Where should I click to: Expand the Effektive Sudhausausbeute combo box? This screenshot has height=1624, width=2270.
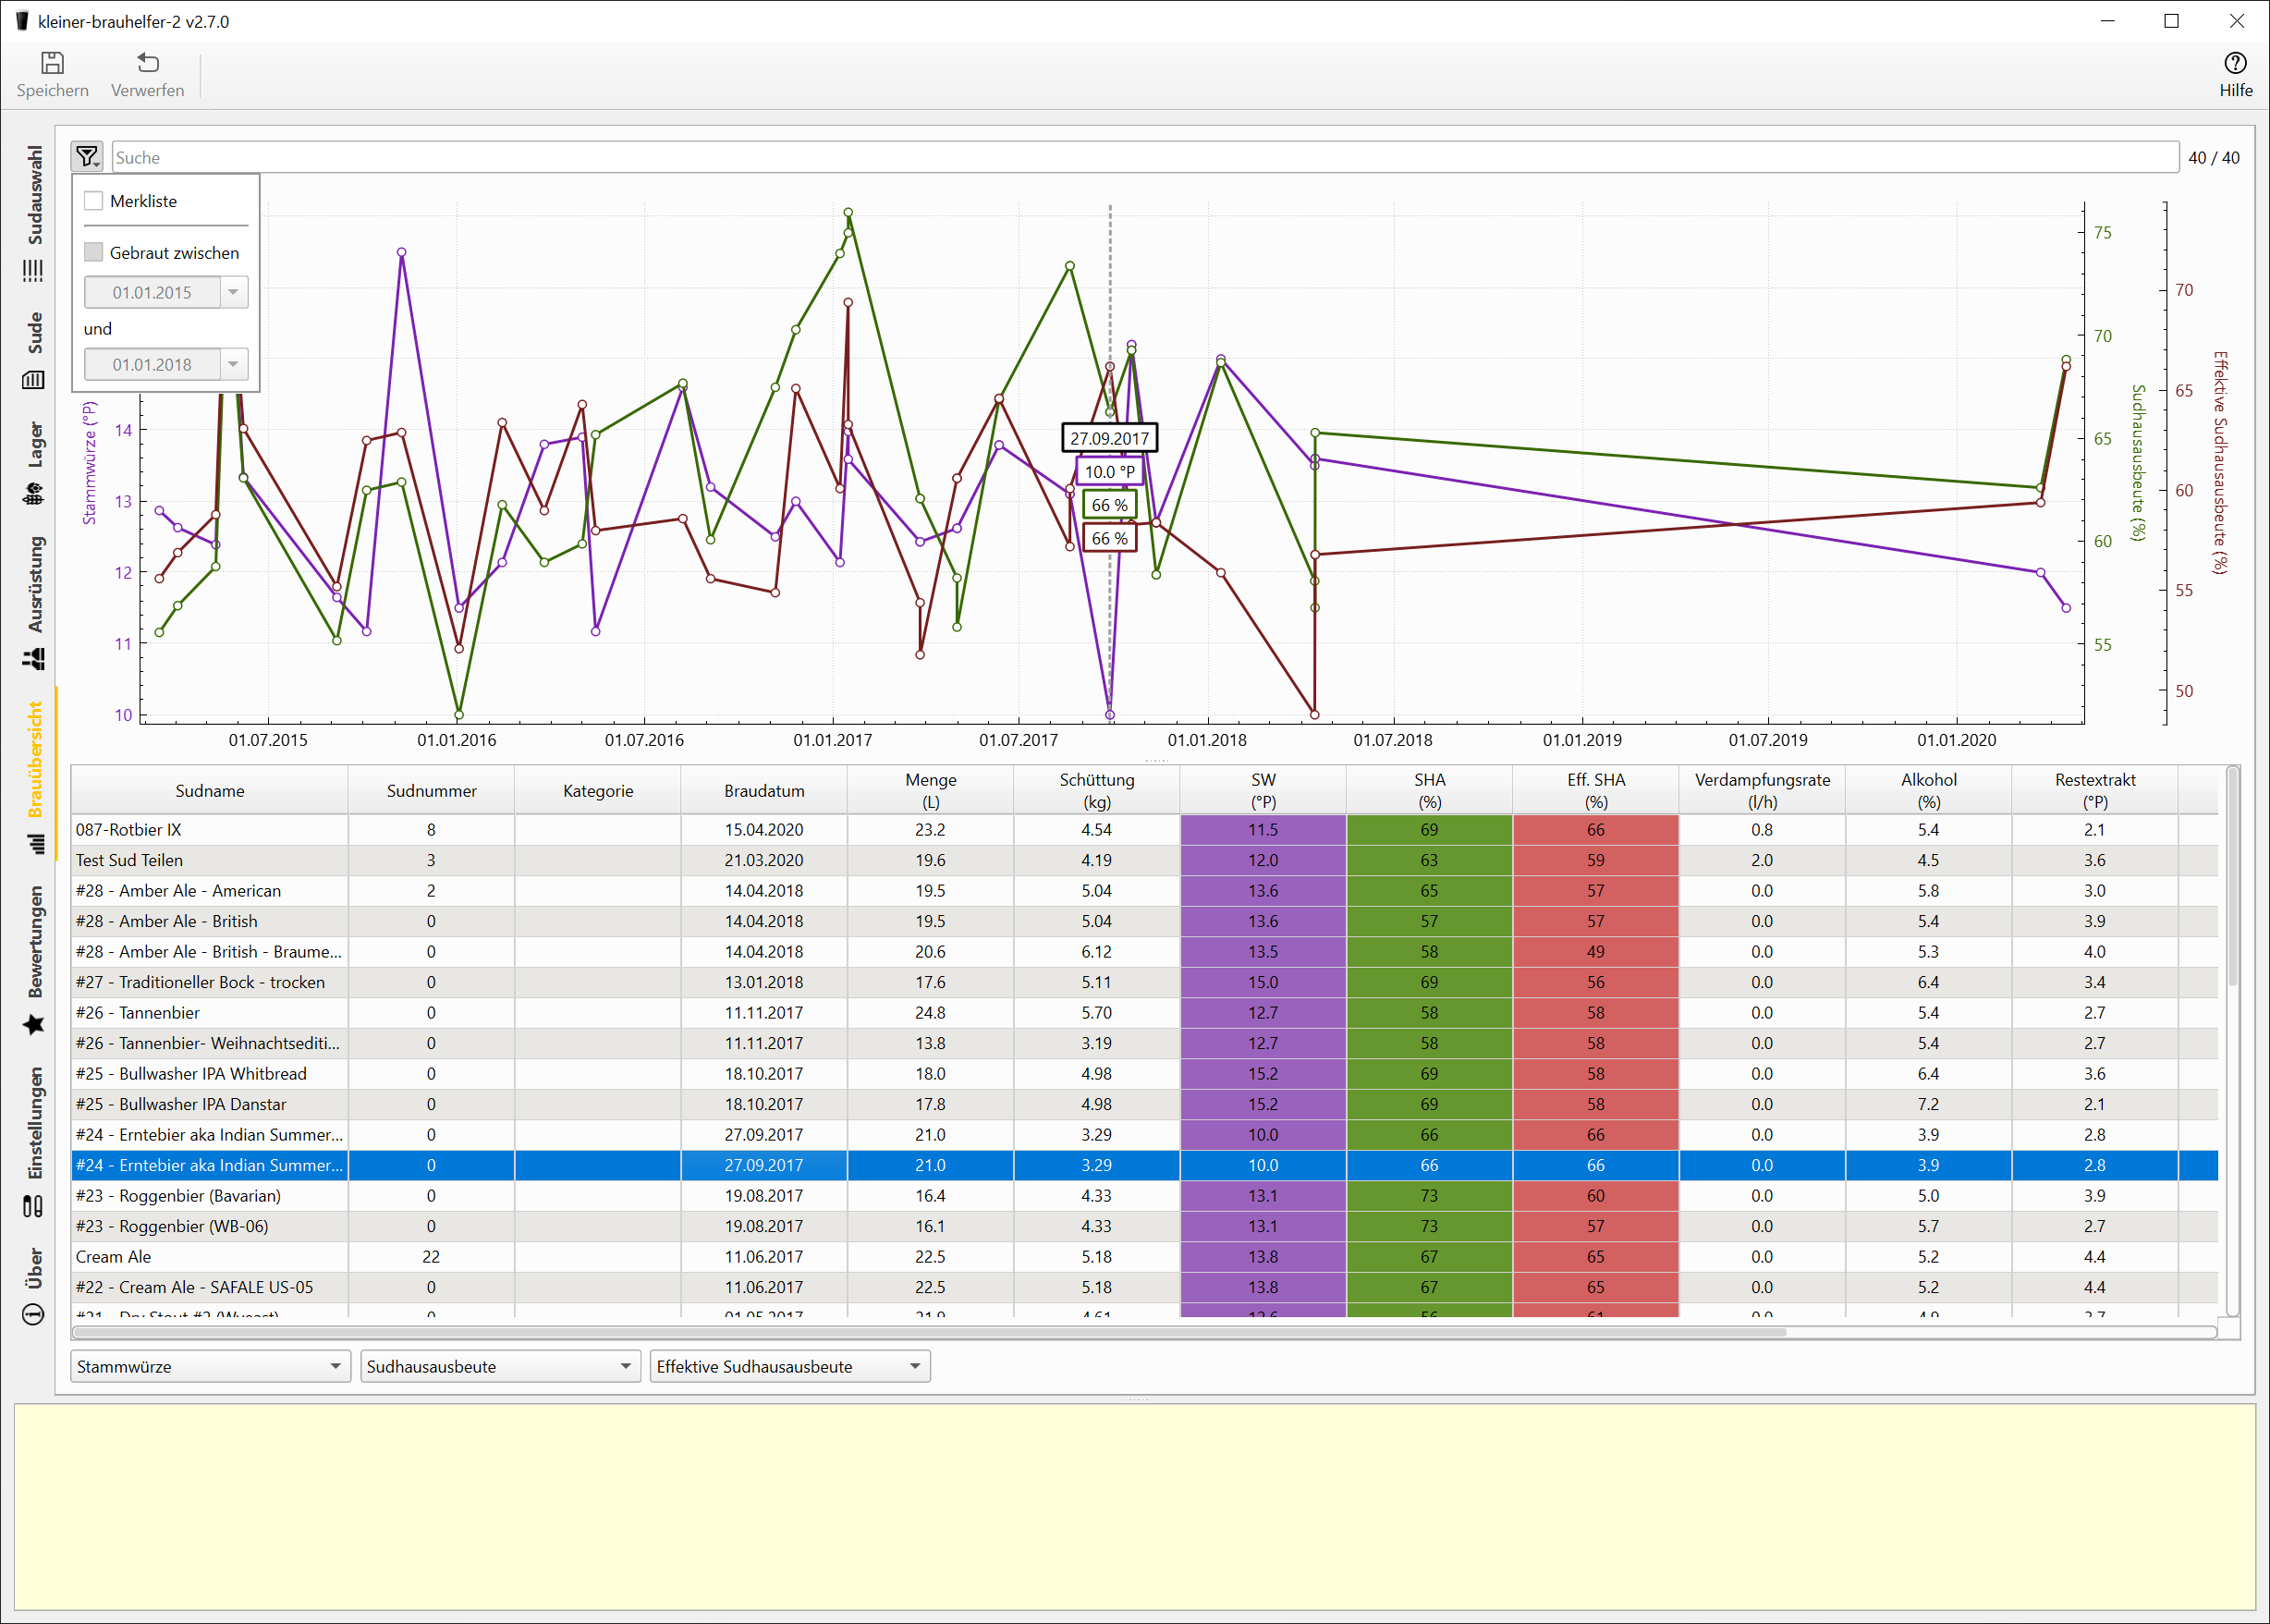pos(789,1366)
